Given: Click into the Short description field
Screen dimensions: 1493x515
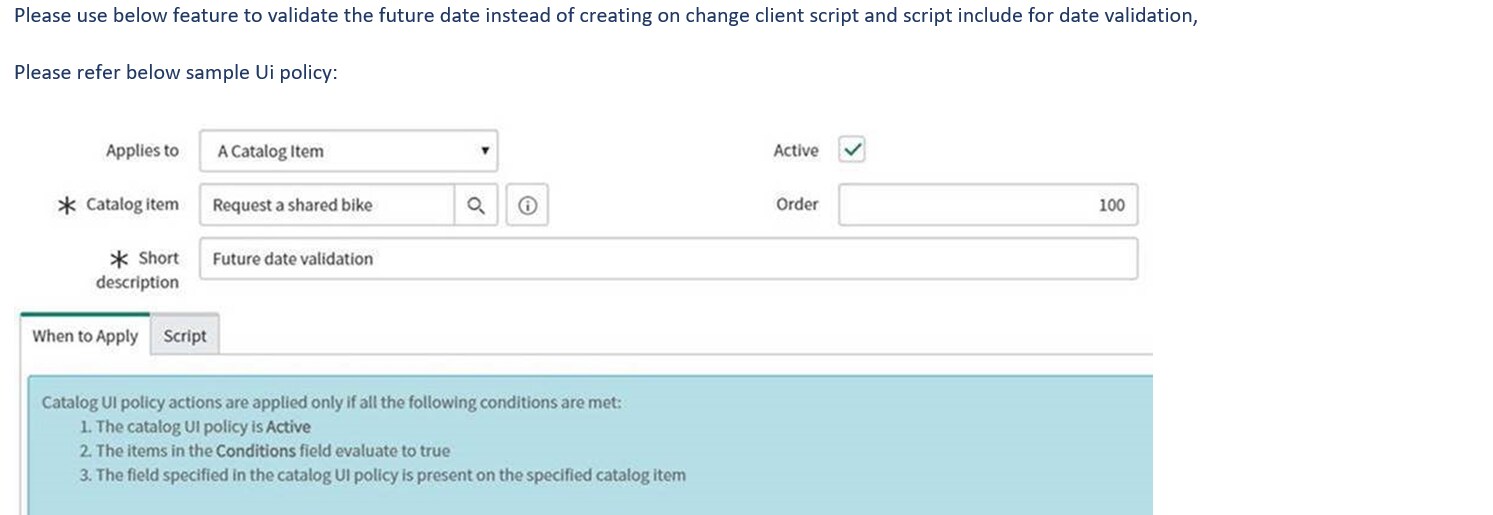Looking at the screenshot, I should coord(668,259).
